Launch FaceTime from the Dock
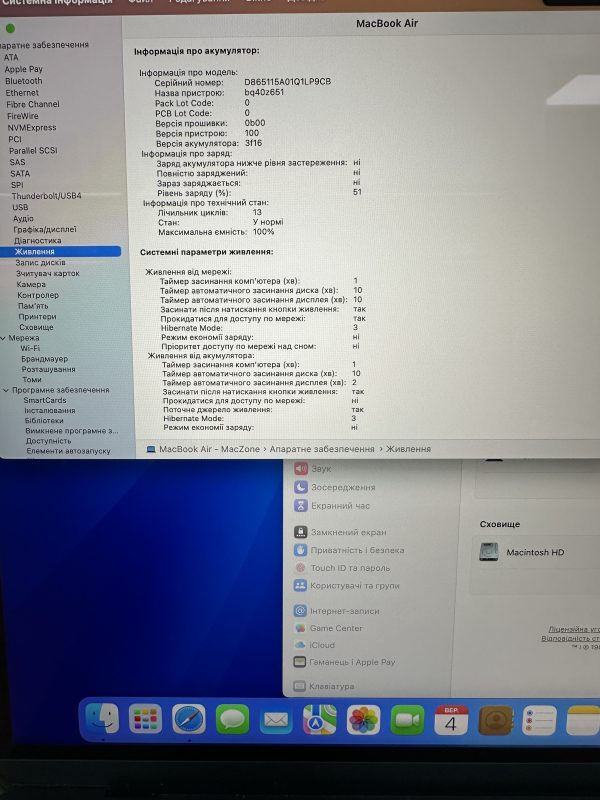 tap(407, 720)
